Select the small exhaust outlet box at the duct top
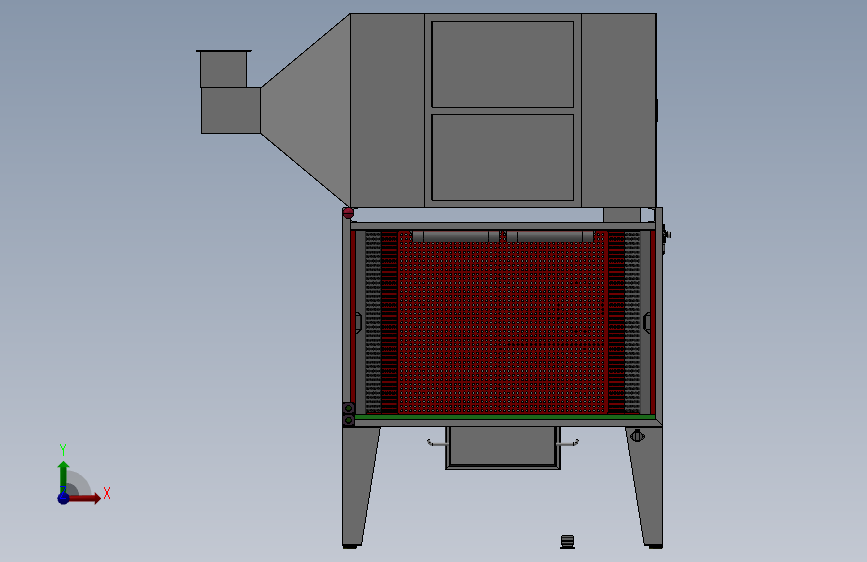Image resolution: width=867 pixels, height=562 pixels. (x=223, y=69)
